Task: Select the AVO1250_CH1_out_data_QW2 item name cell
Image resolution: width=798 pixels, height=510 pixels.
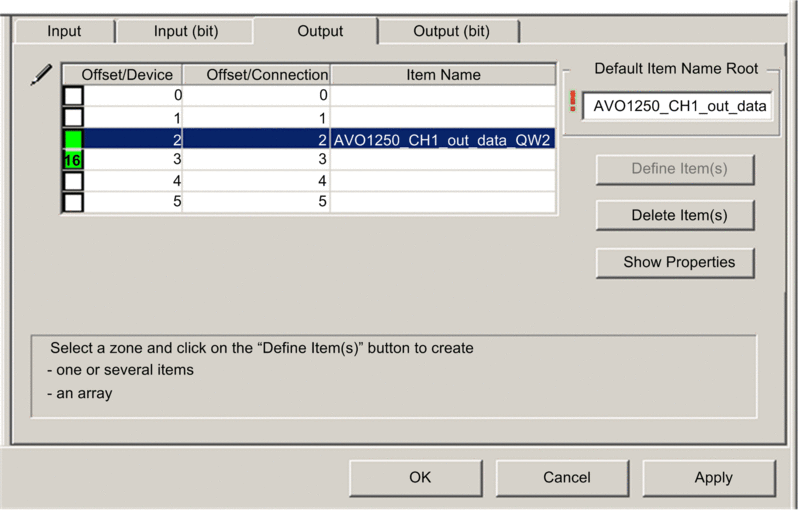Action: pyautogui.click(x=442, y=139)
